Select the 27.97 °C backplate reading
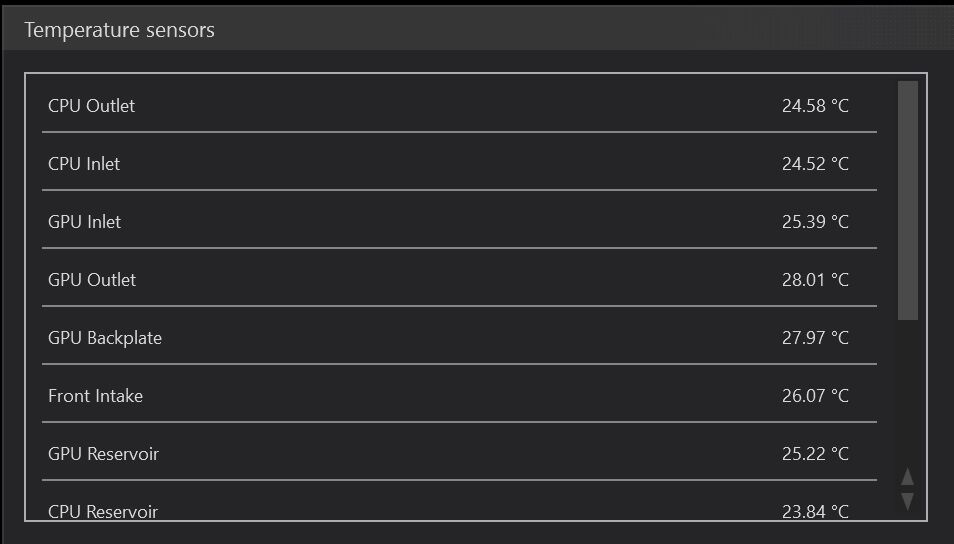The height and width of the screenshot is (544, 954). [x=815, y=338]
